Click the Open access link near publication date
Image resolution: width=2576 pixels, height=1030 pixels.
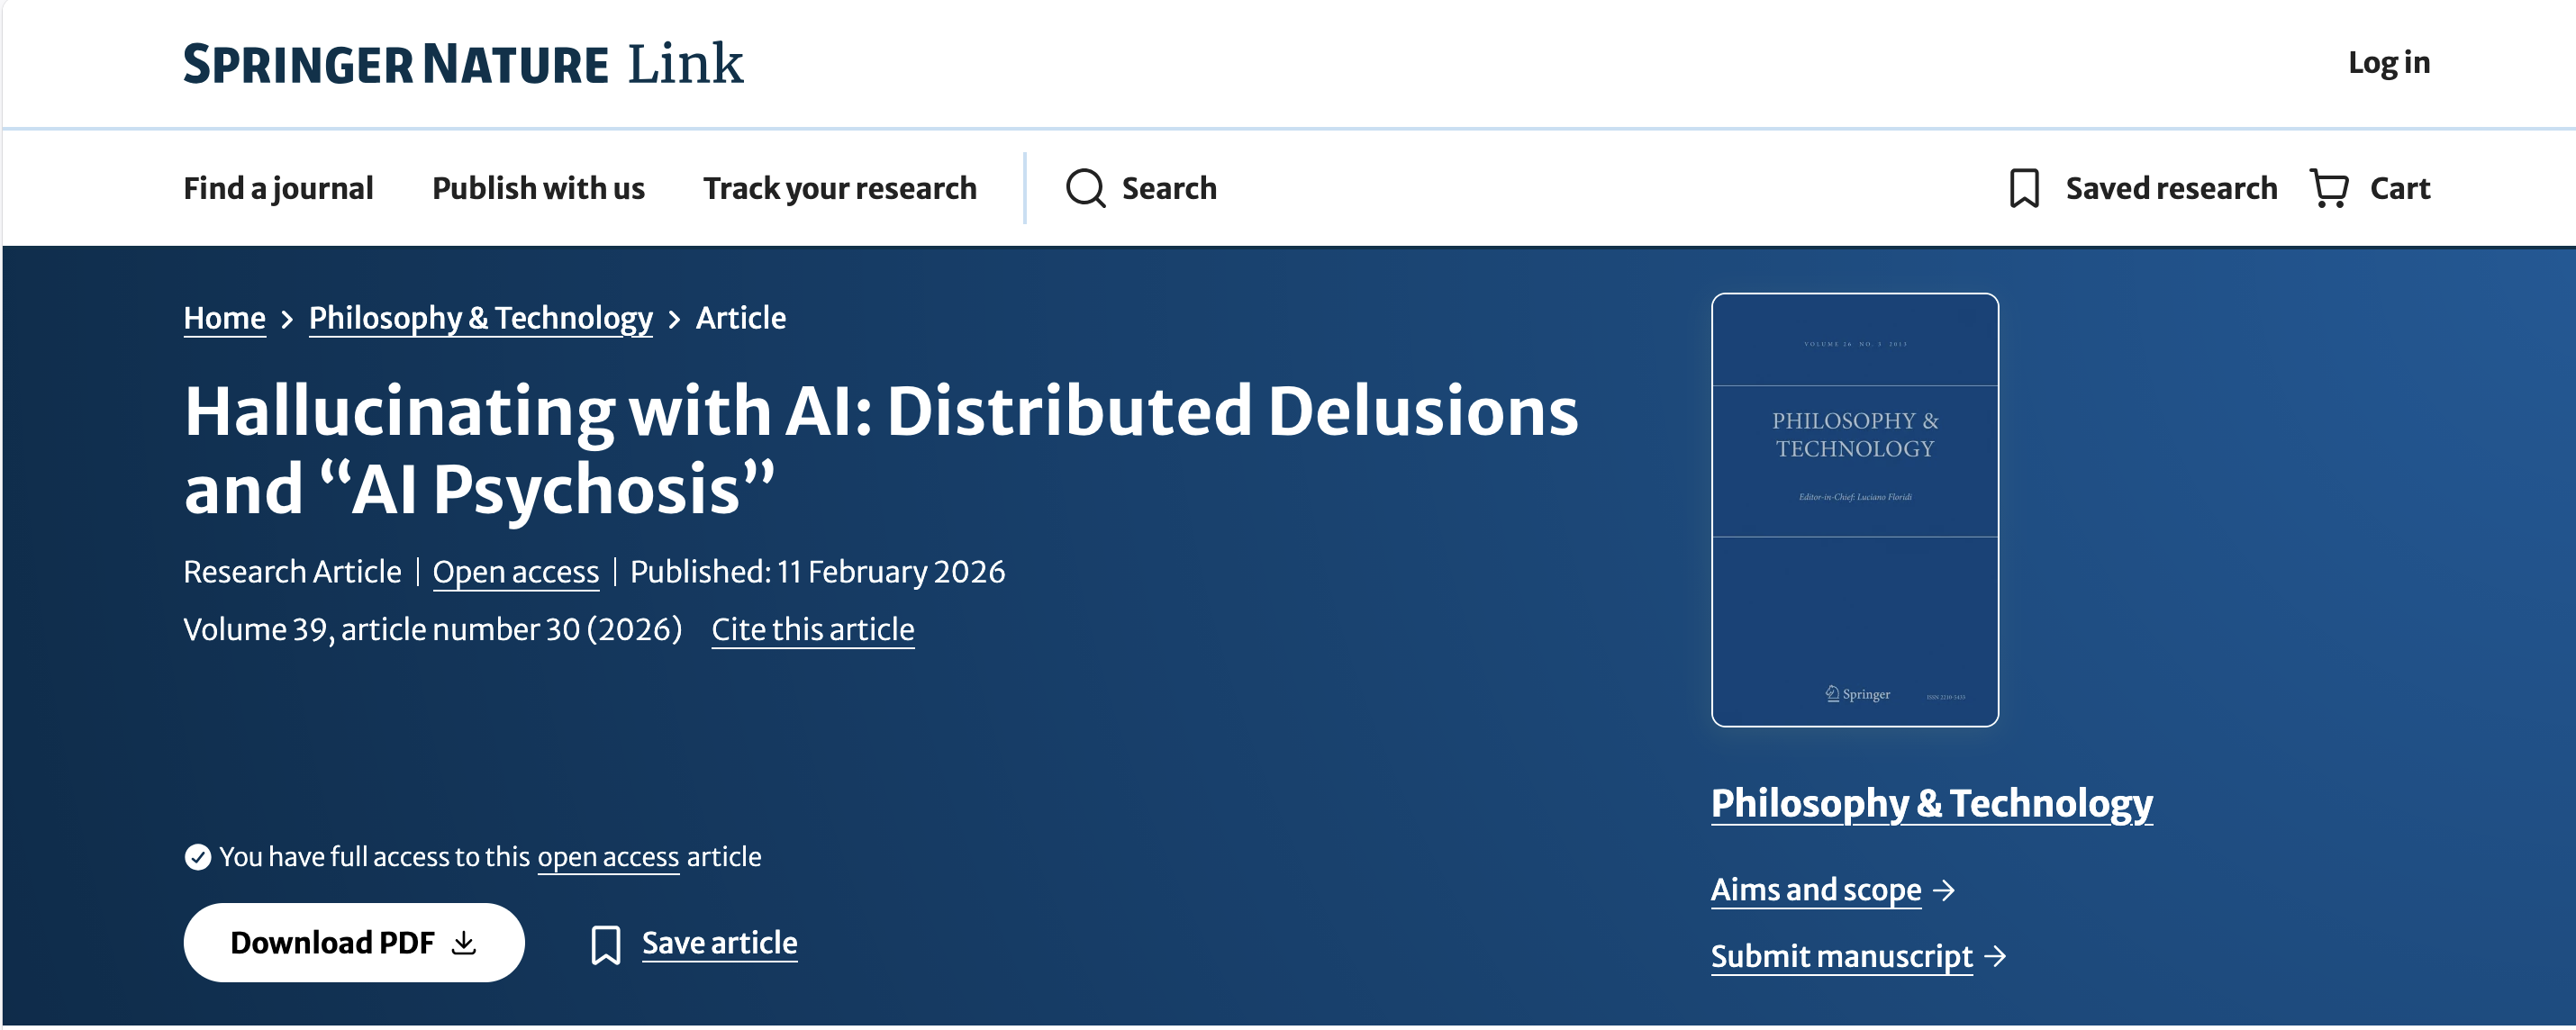pos(516,572)
